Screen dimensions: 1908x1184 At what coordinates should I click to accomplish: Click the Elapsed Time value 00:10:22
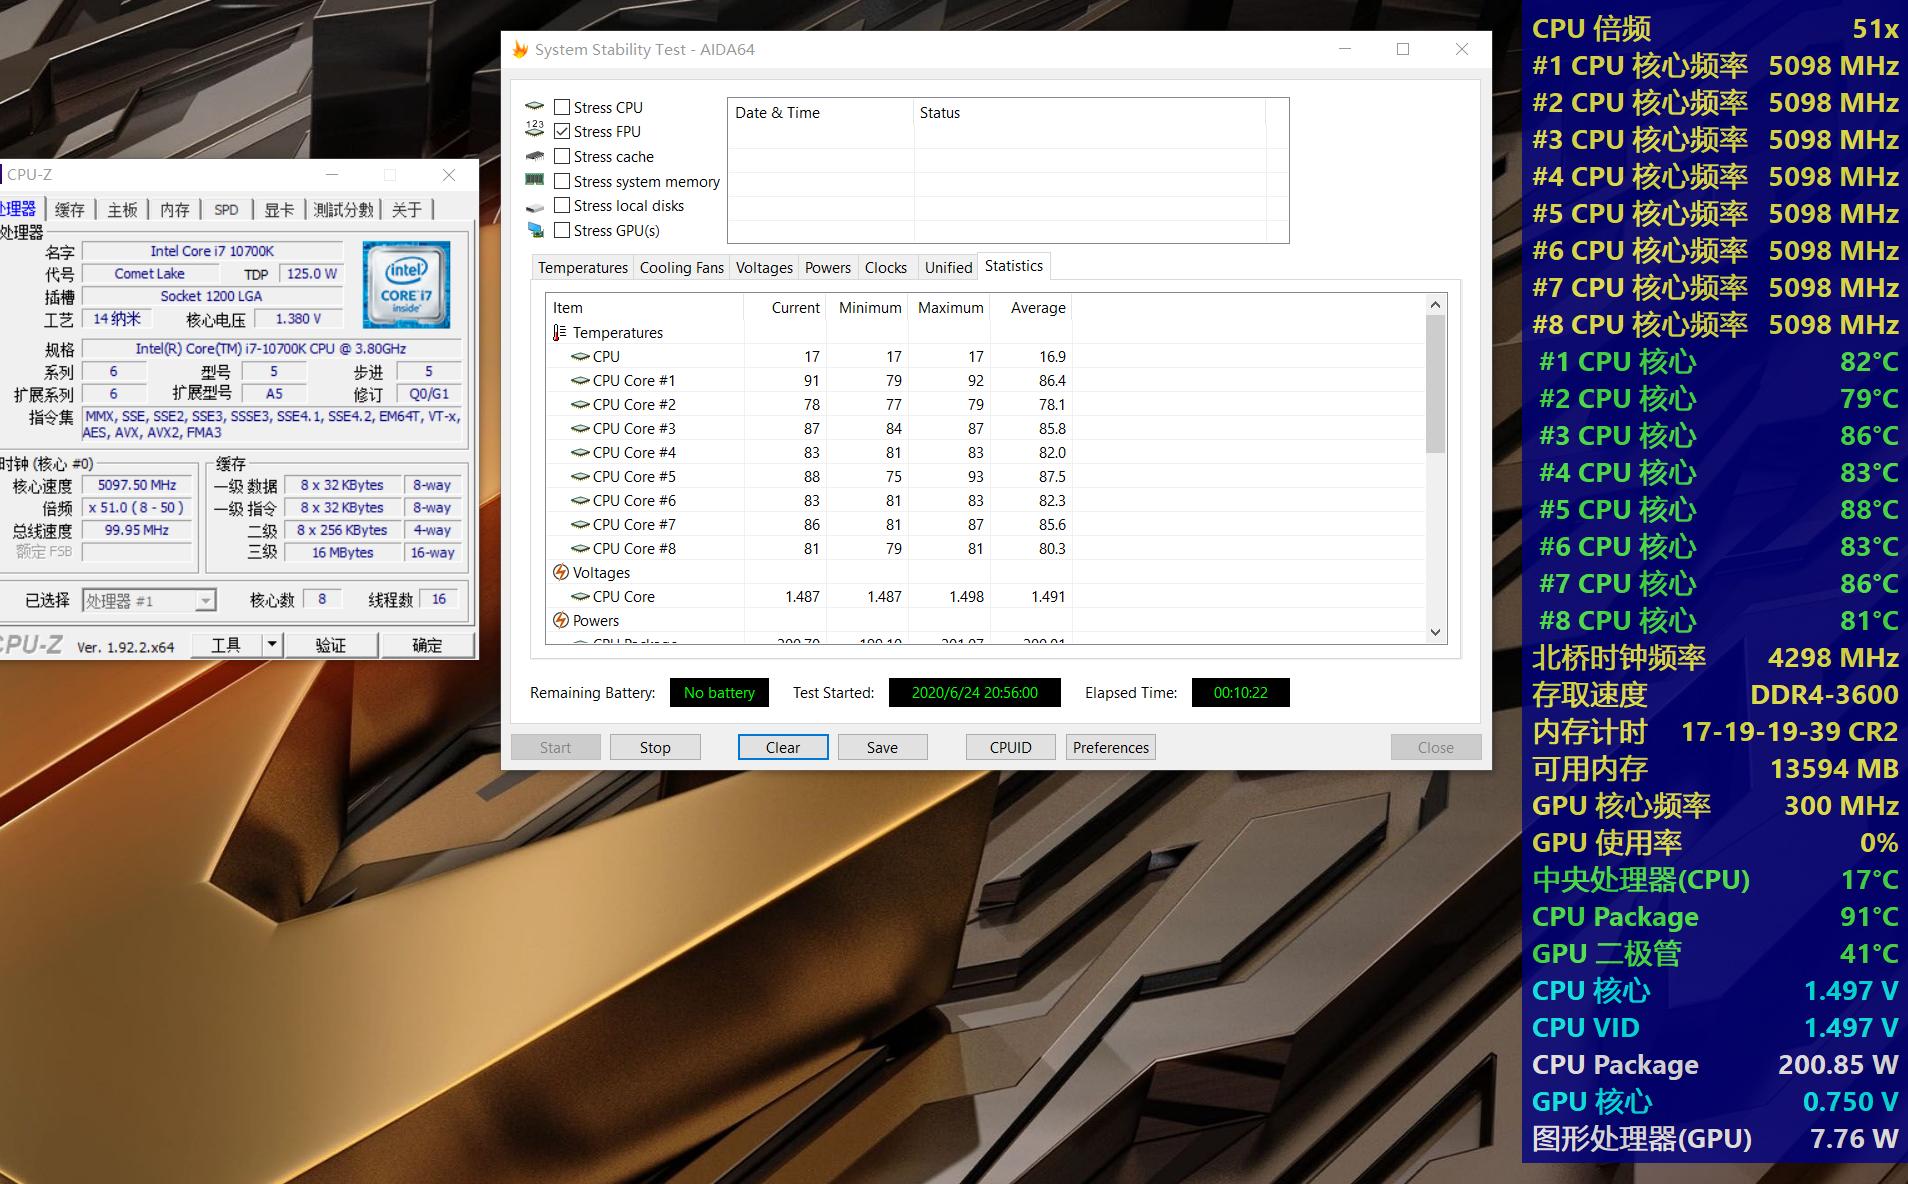1240,692
